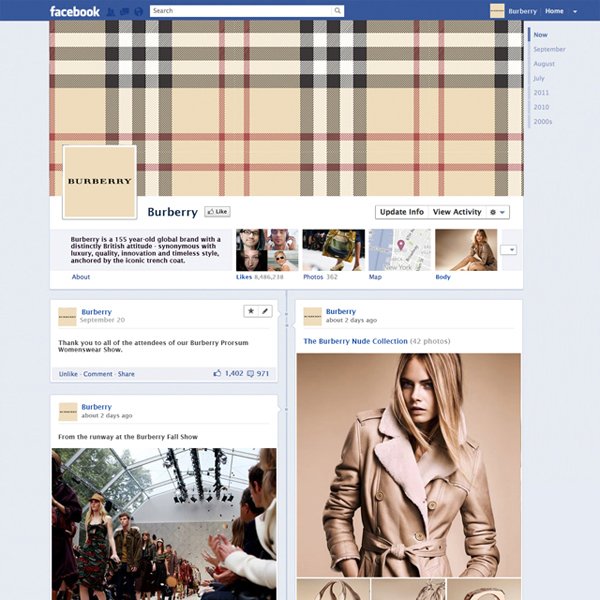This screenshot has height=600, width=600.
Task: Open 'about 2 days ago' on Nude Collection post
Action: [351, 320]
